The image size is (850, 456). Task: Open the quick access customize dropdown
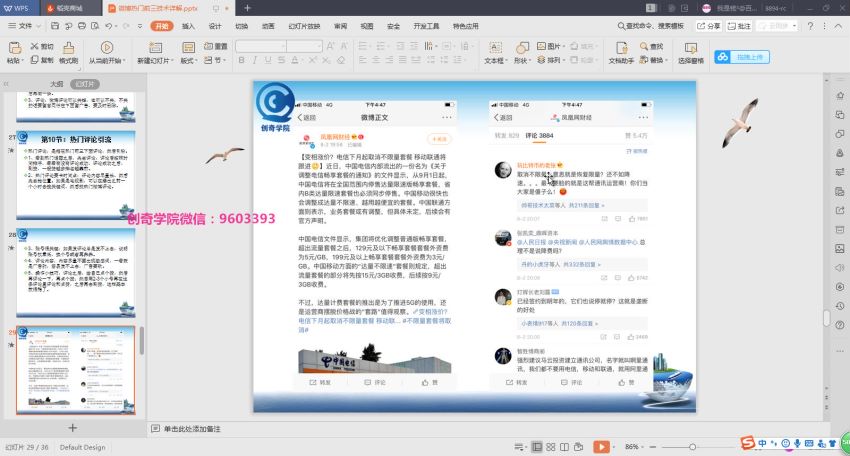(x=140, y=26)
